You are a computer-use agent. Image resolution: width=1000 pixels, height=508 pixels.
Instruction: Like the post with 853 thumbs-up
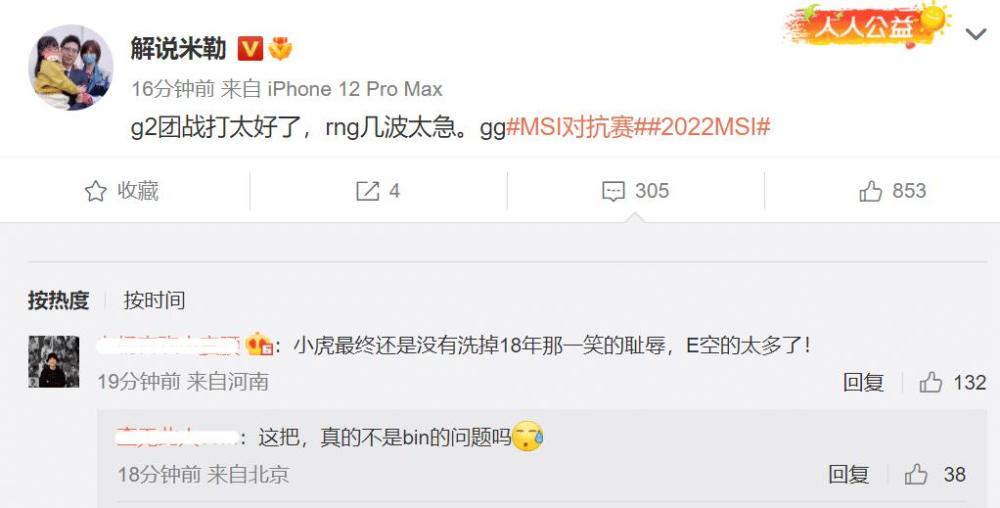coord(892,191)
